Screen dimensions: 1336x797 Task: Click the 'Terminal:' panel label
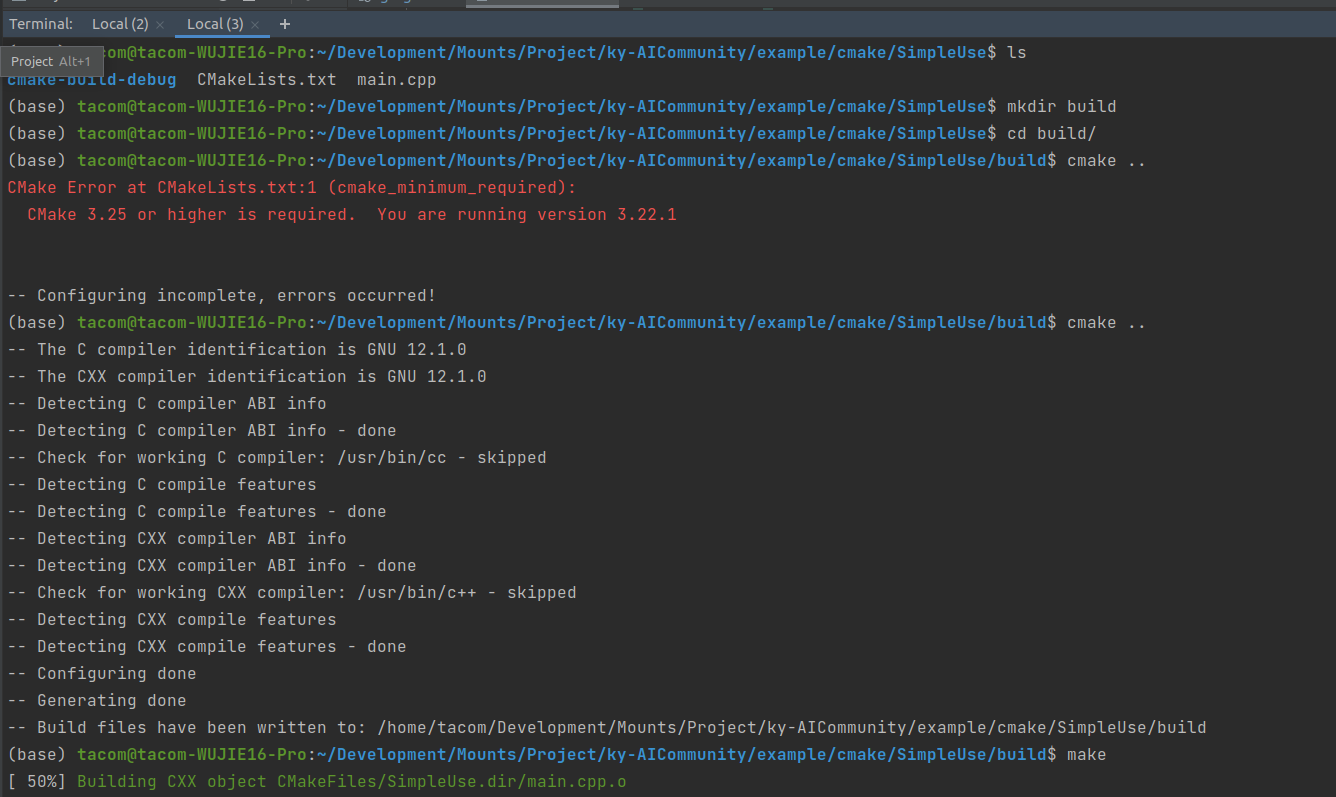click(41, 24)
